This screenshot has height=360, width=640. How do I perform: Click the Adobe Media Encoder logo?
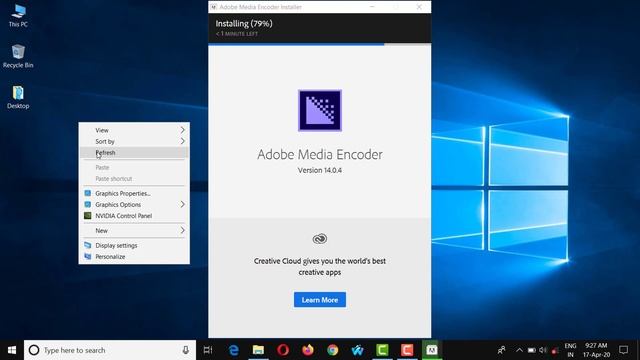coord(320,111)
